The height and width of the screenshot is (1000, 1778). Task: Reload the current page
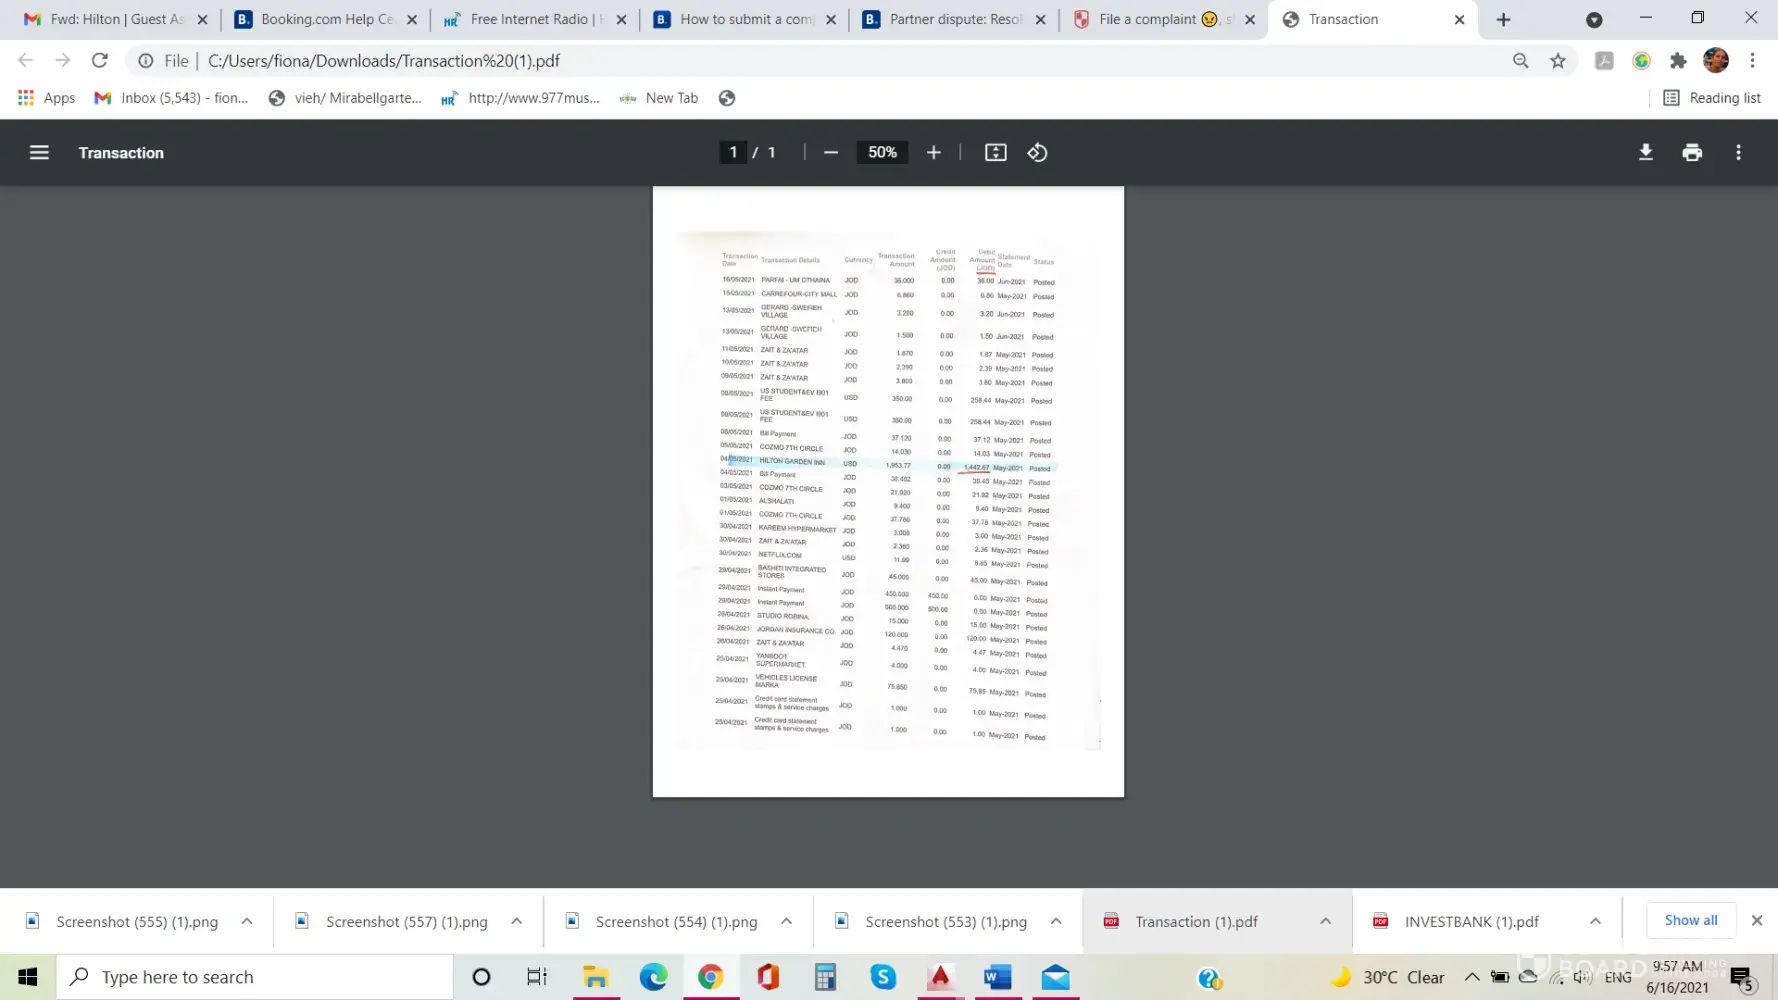pyautogui.click(x=99, y=61)
